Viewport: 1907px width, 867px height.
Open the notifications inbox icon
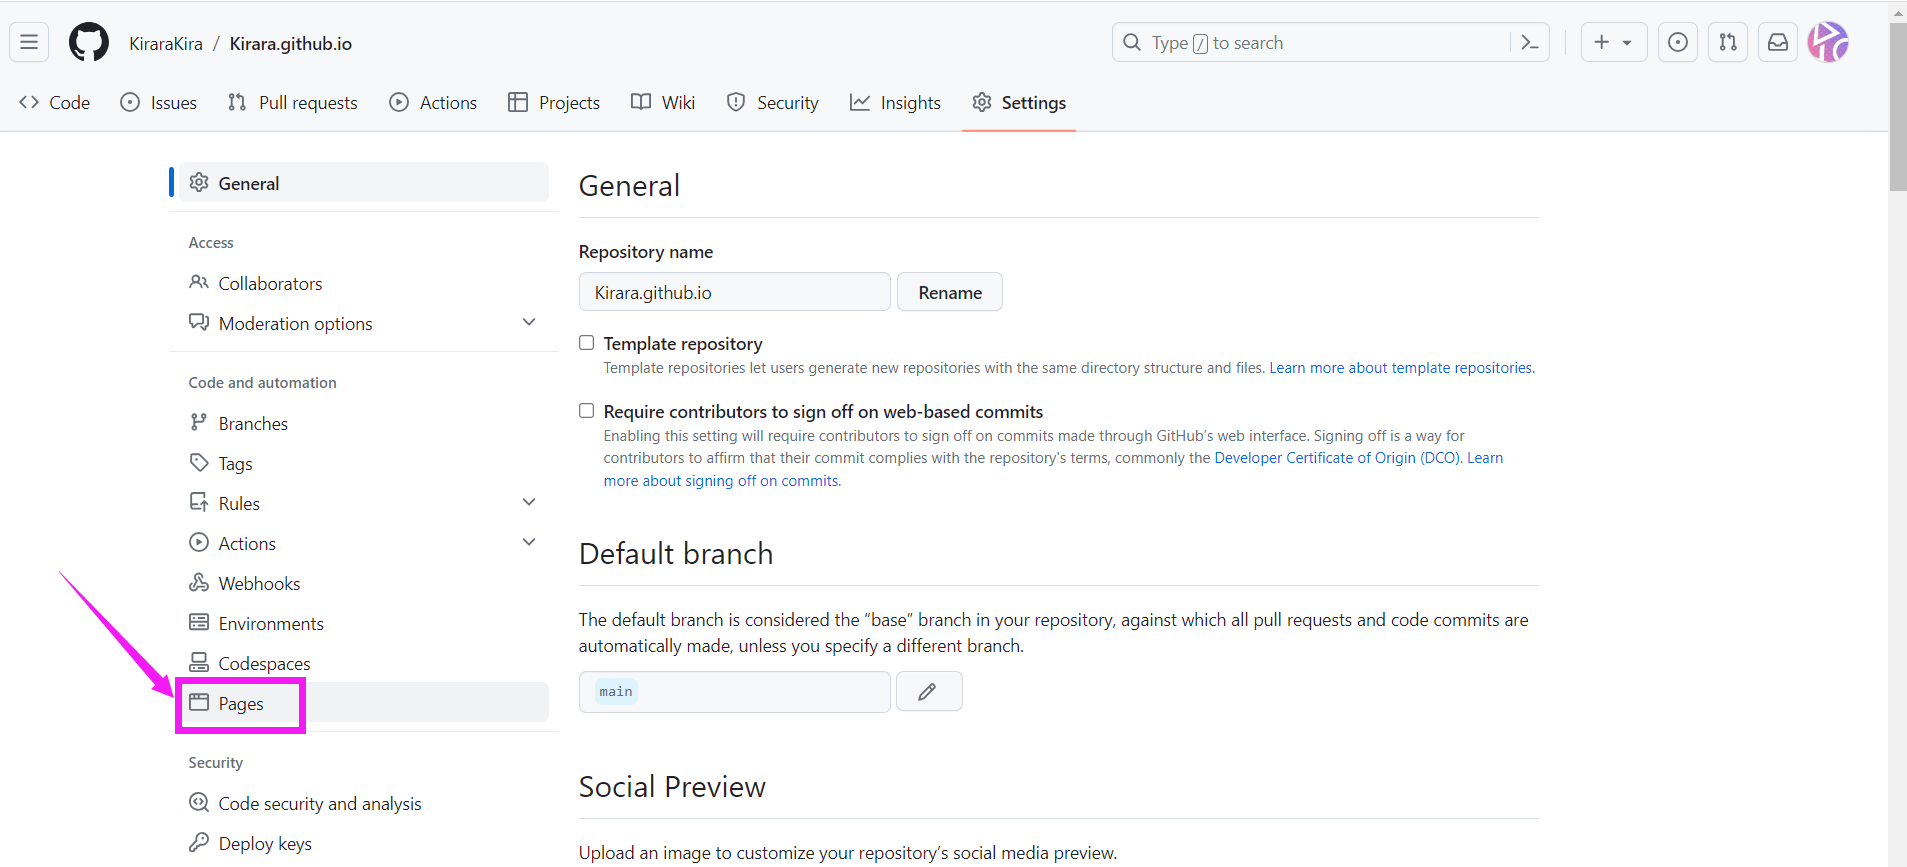pos(1778,42)
